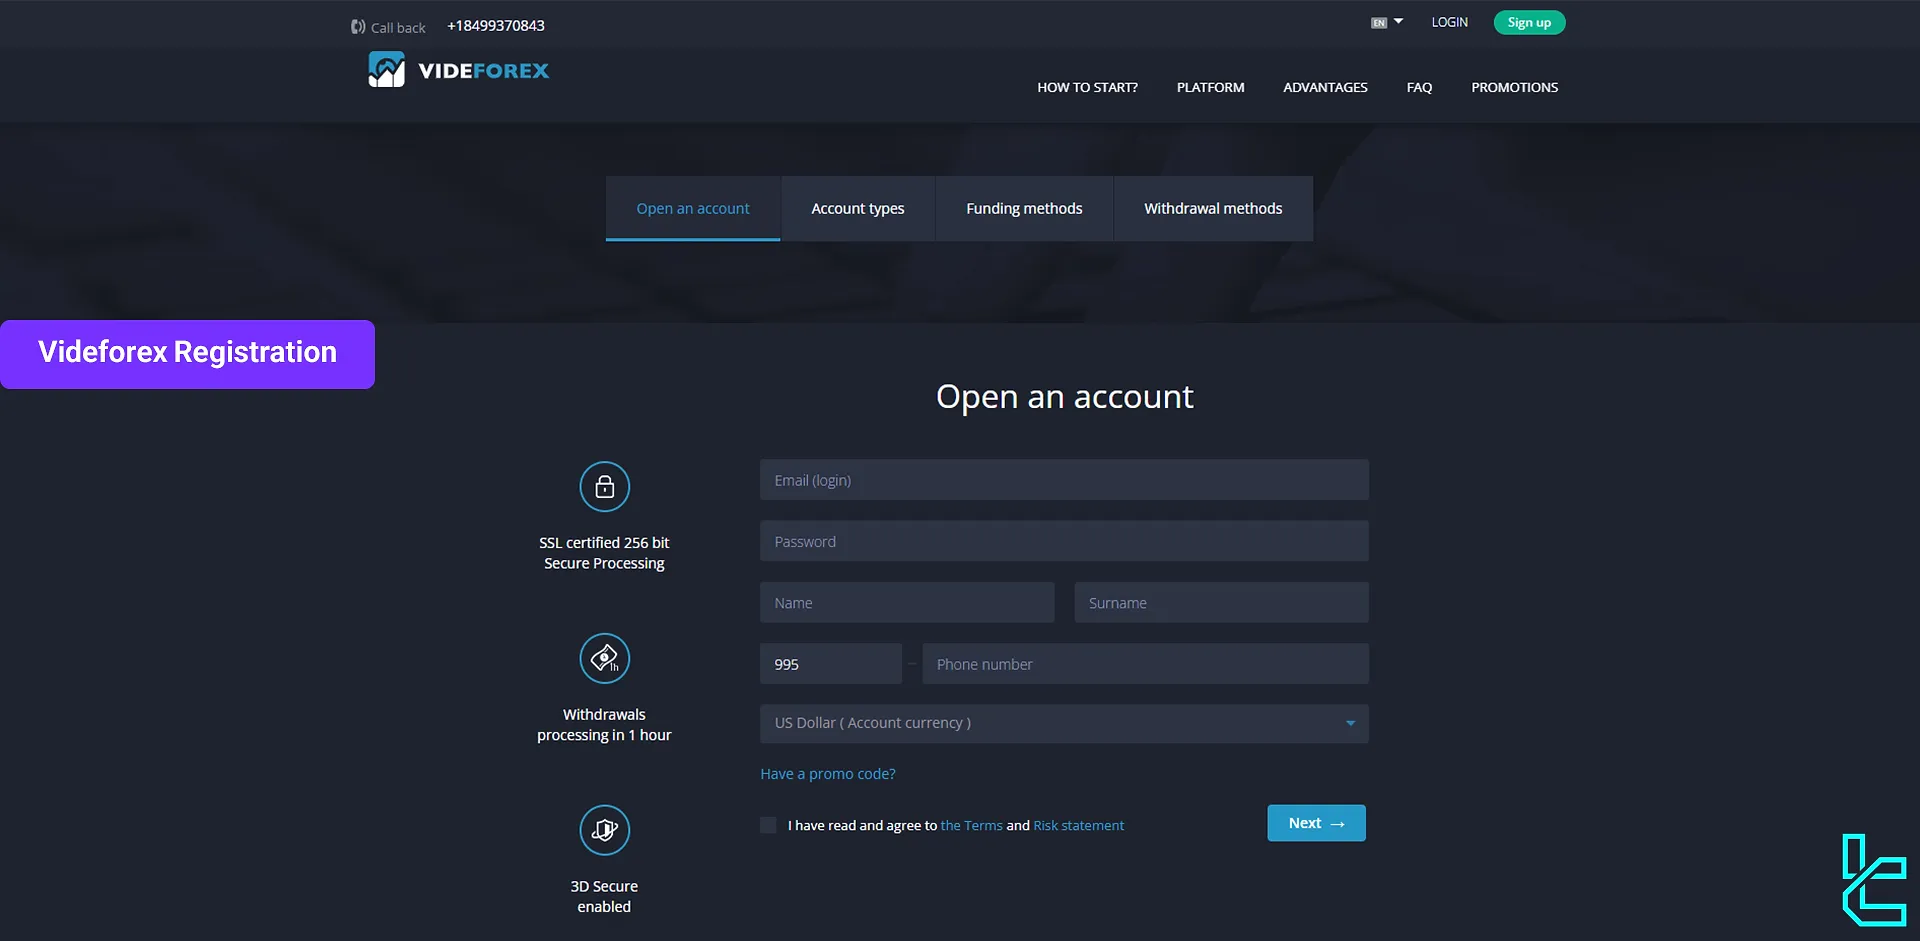Switch to the Withdrawal methods tab

click(x=1213, y=208)
